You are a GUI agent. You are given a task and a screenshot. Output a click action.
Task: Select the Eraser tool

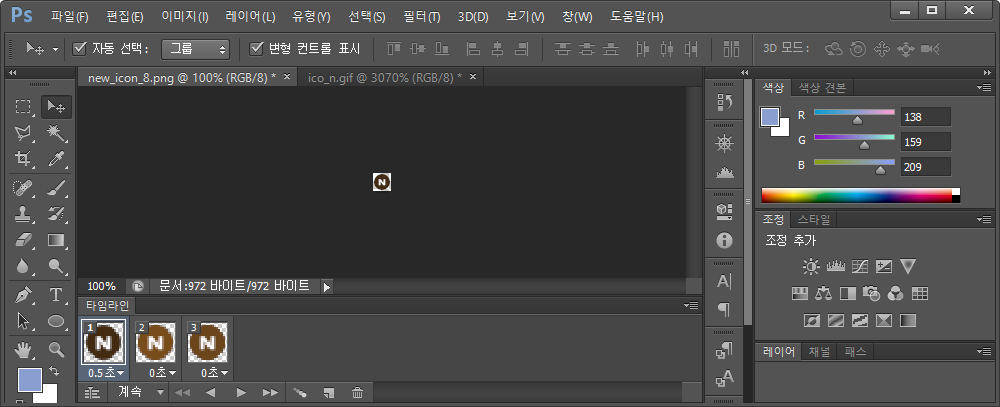[24, 240]
